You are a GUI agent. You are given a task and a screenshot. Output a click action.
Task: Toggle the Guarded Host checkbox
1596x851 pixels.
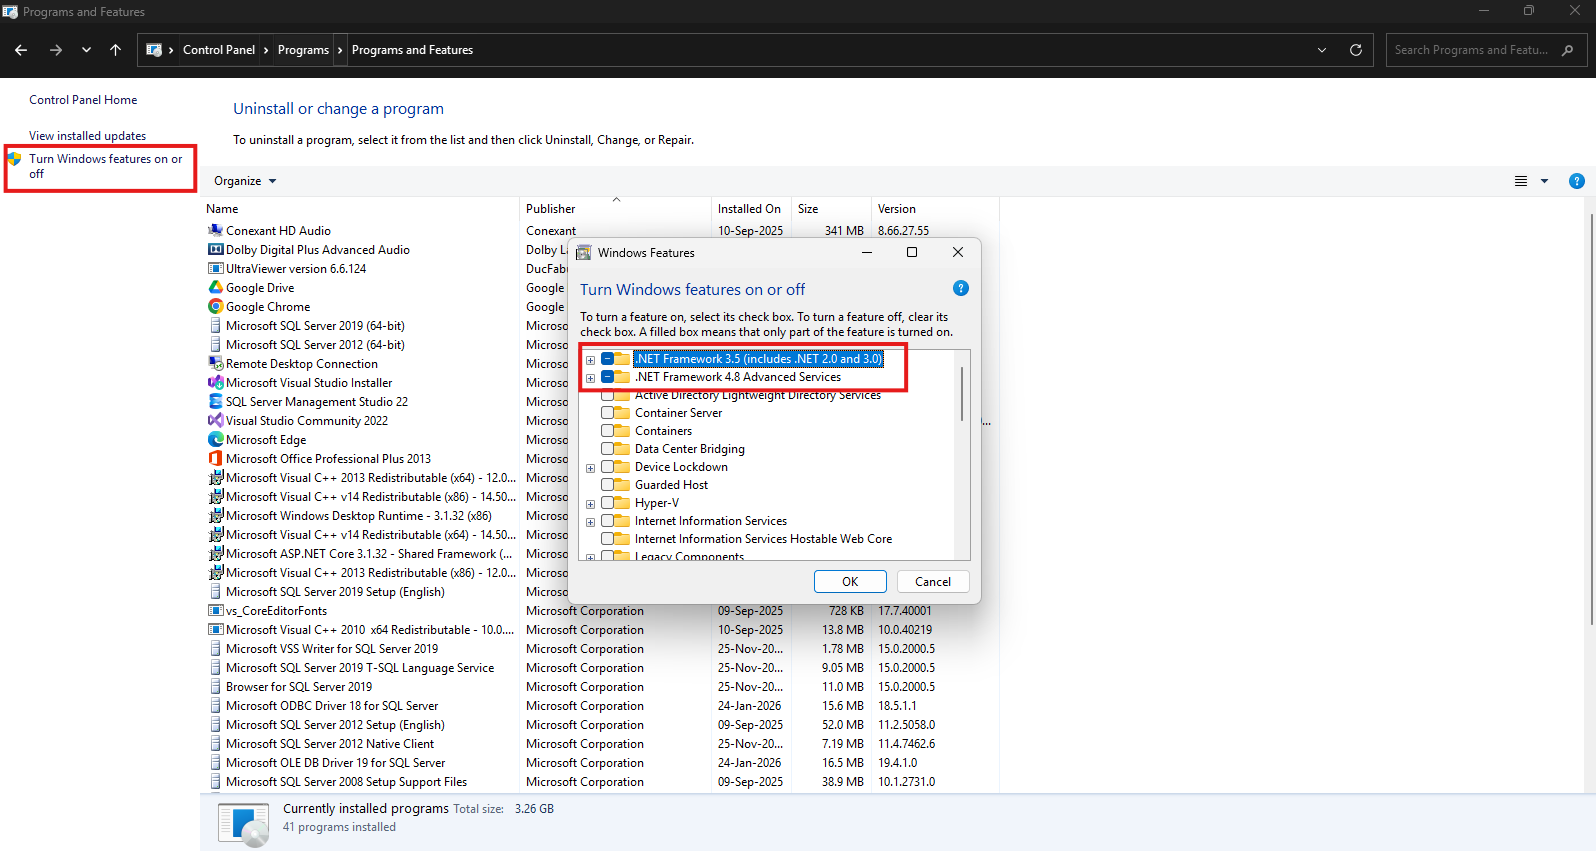click(608, 485)
